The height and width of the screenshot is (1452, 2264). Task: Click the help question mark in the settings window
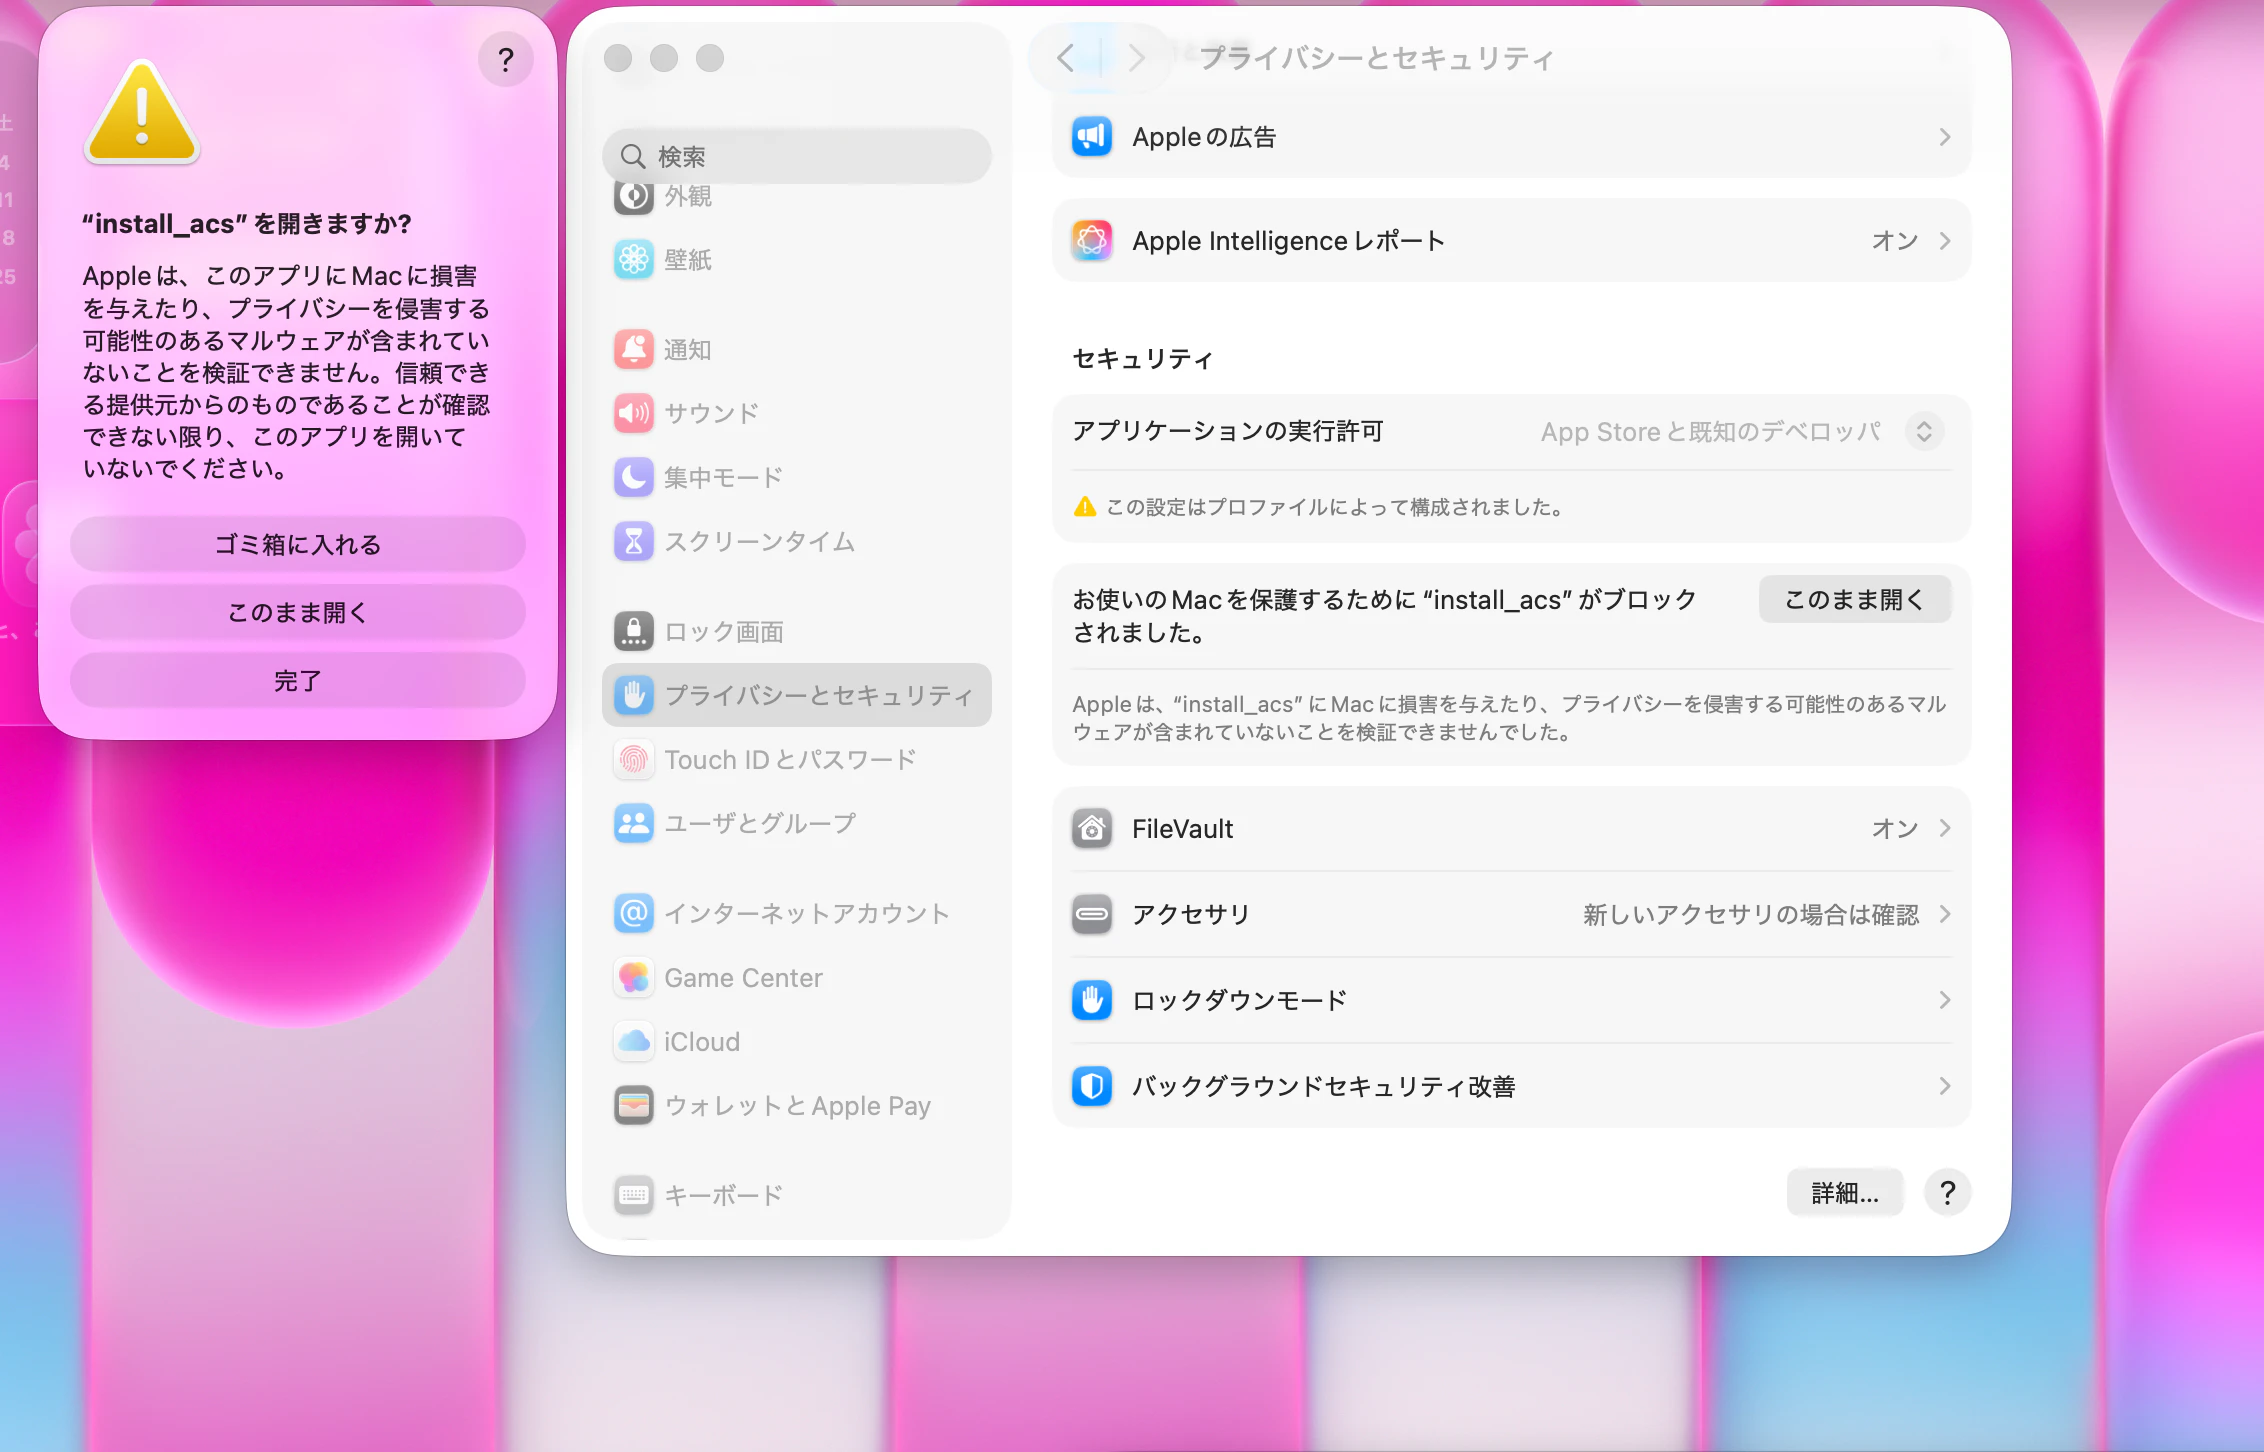(x=1947, y=1192)
